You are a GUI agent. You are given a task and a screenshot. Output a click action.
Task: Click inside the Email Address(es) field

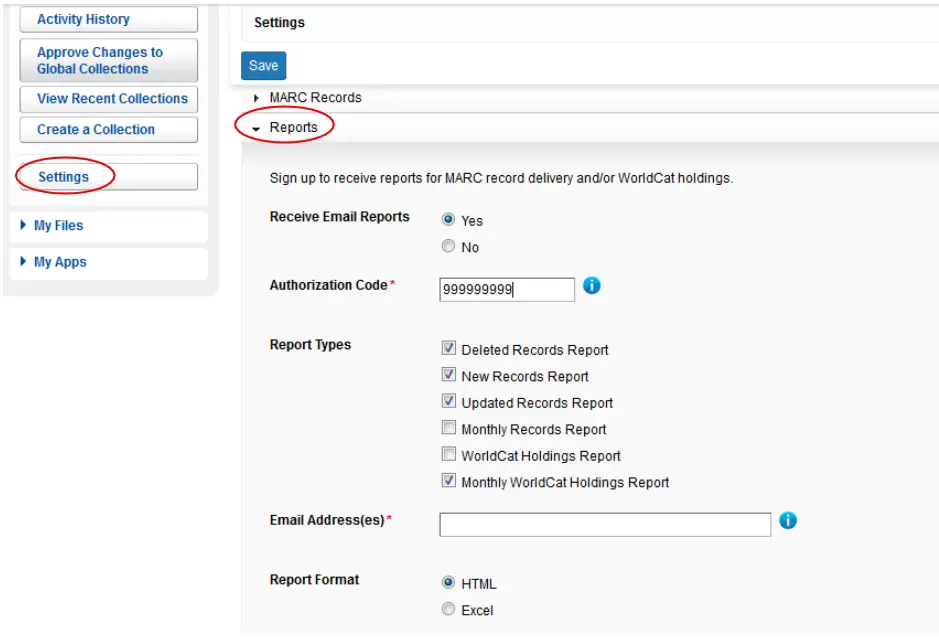(x=604, y=521)
